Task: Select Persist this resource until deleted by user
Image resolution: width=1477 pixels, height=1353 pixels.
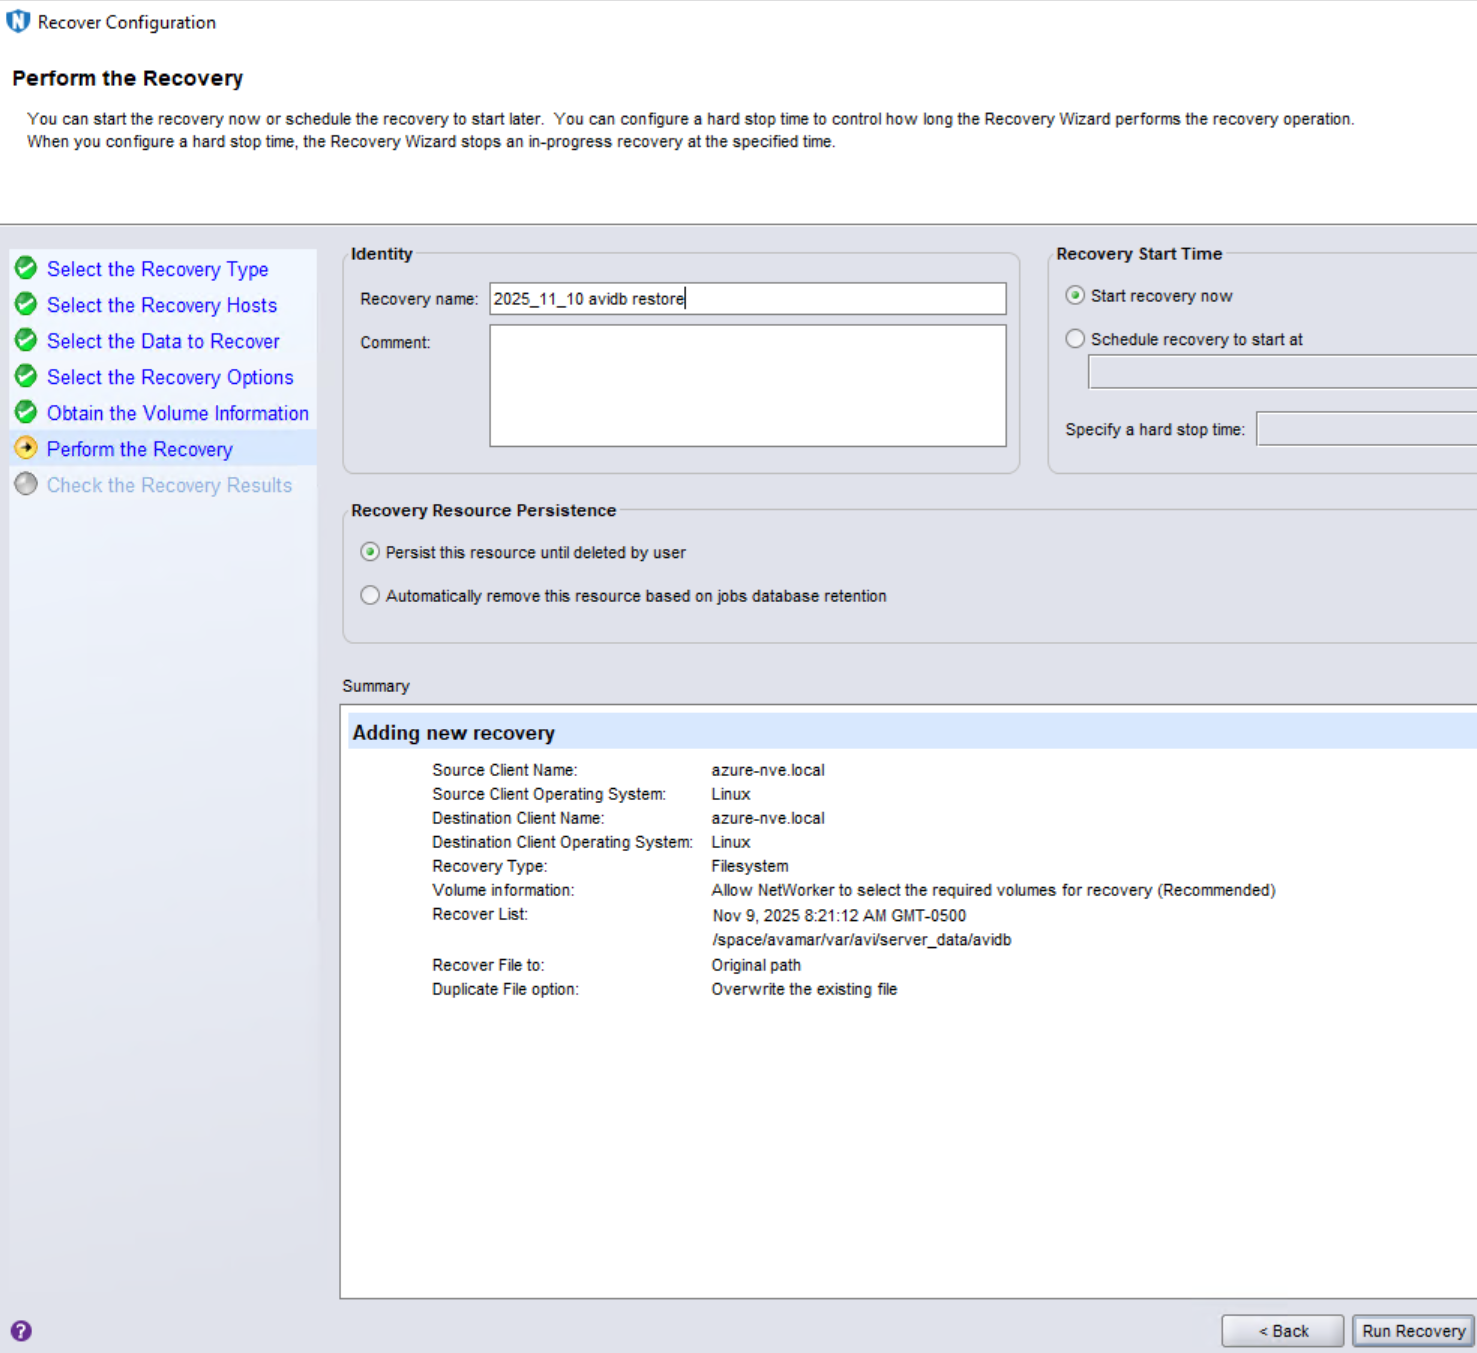Action: click(x=370, y=552)
